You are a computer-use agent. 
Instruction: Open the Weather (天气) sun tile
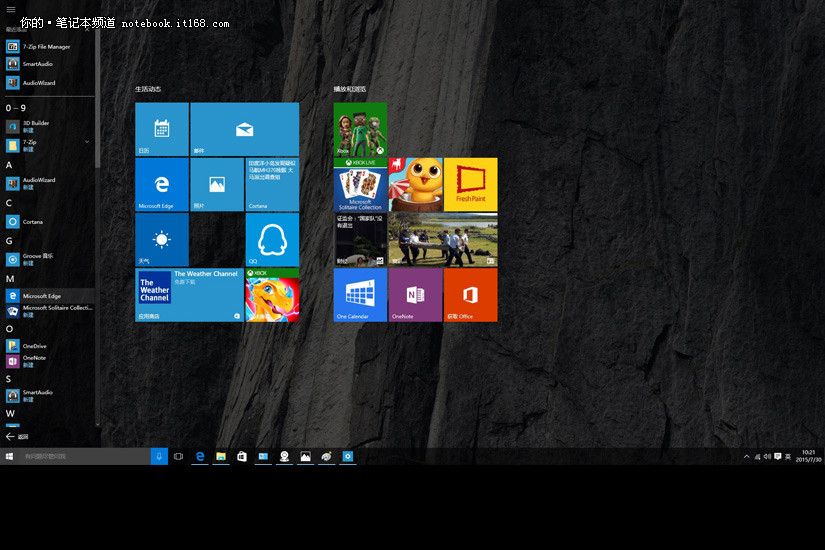tap(162, 239)
